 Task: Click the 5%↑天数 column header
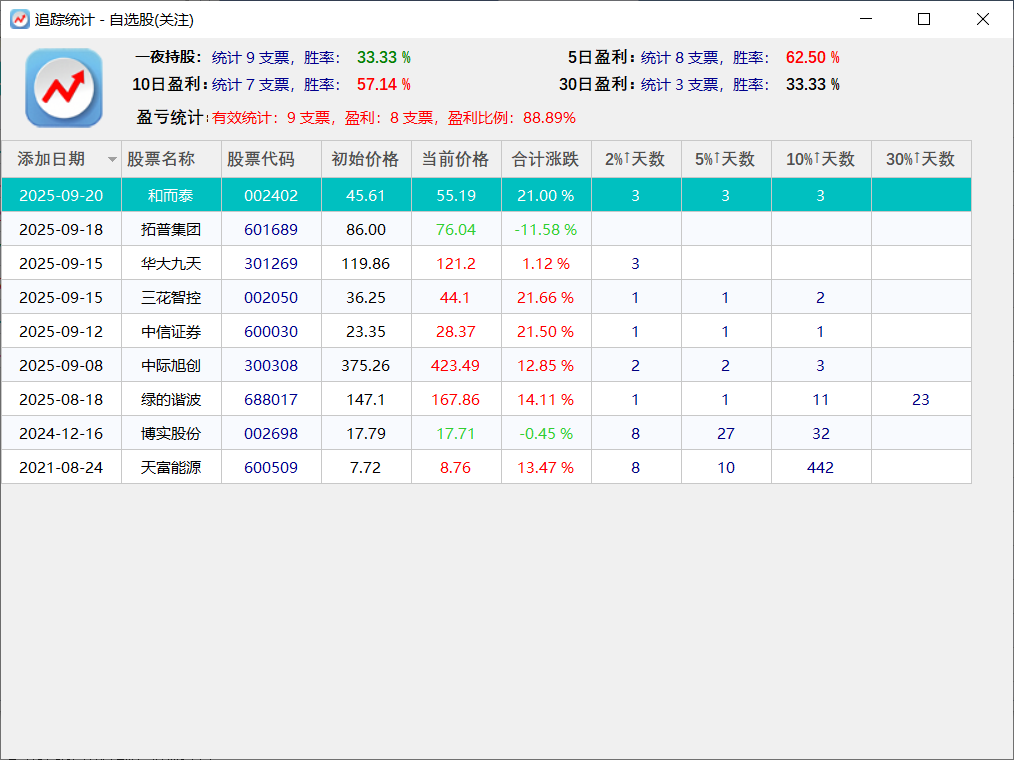pyautogui.click(x=726, y=159)
